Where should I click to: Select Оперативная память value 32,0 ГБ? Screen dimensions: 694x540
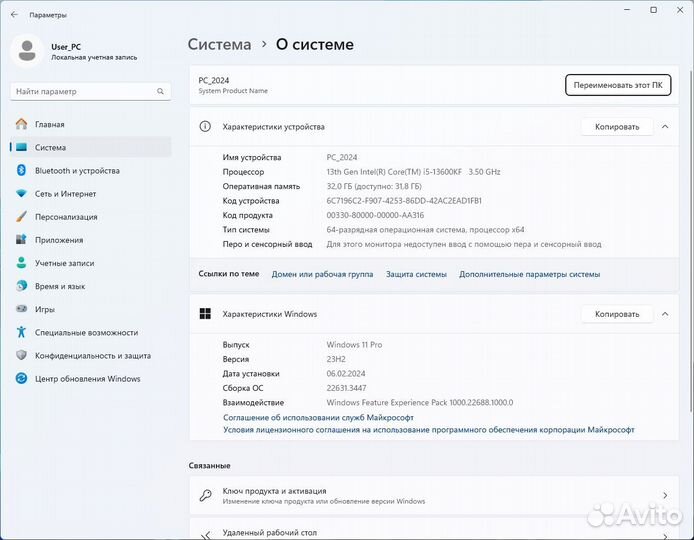(374, 186)
